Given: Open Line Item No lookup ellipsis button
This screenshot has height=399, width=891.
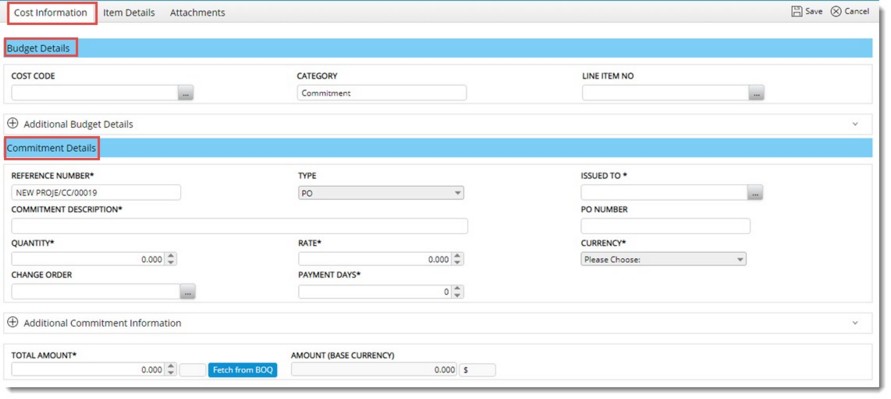Looking at the screenshot, I should (756, 93).
